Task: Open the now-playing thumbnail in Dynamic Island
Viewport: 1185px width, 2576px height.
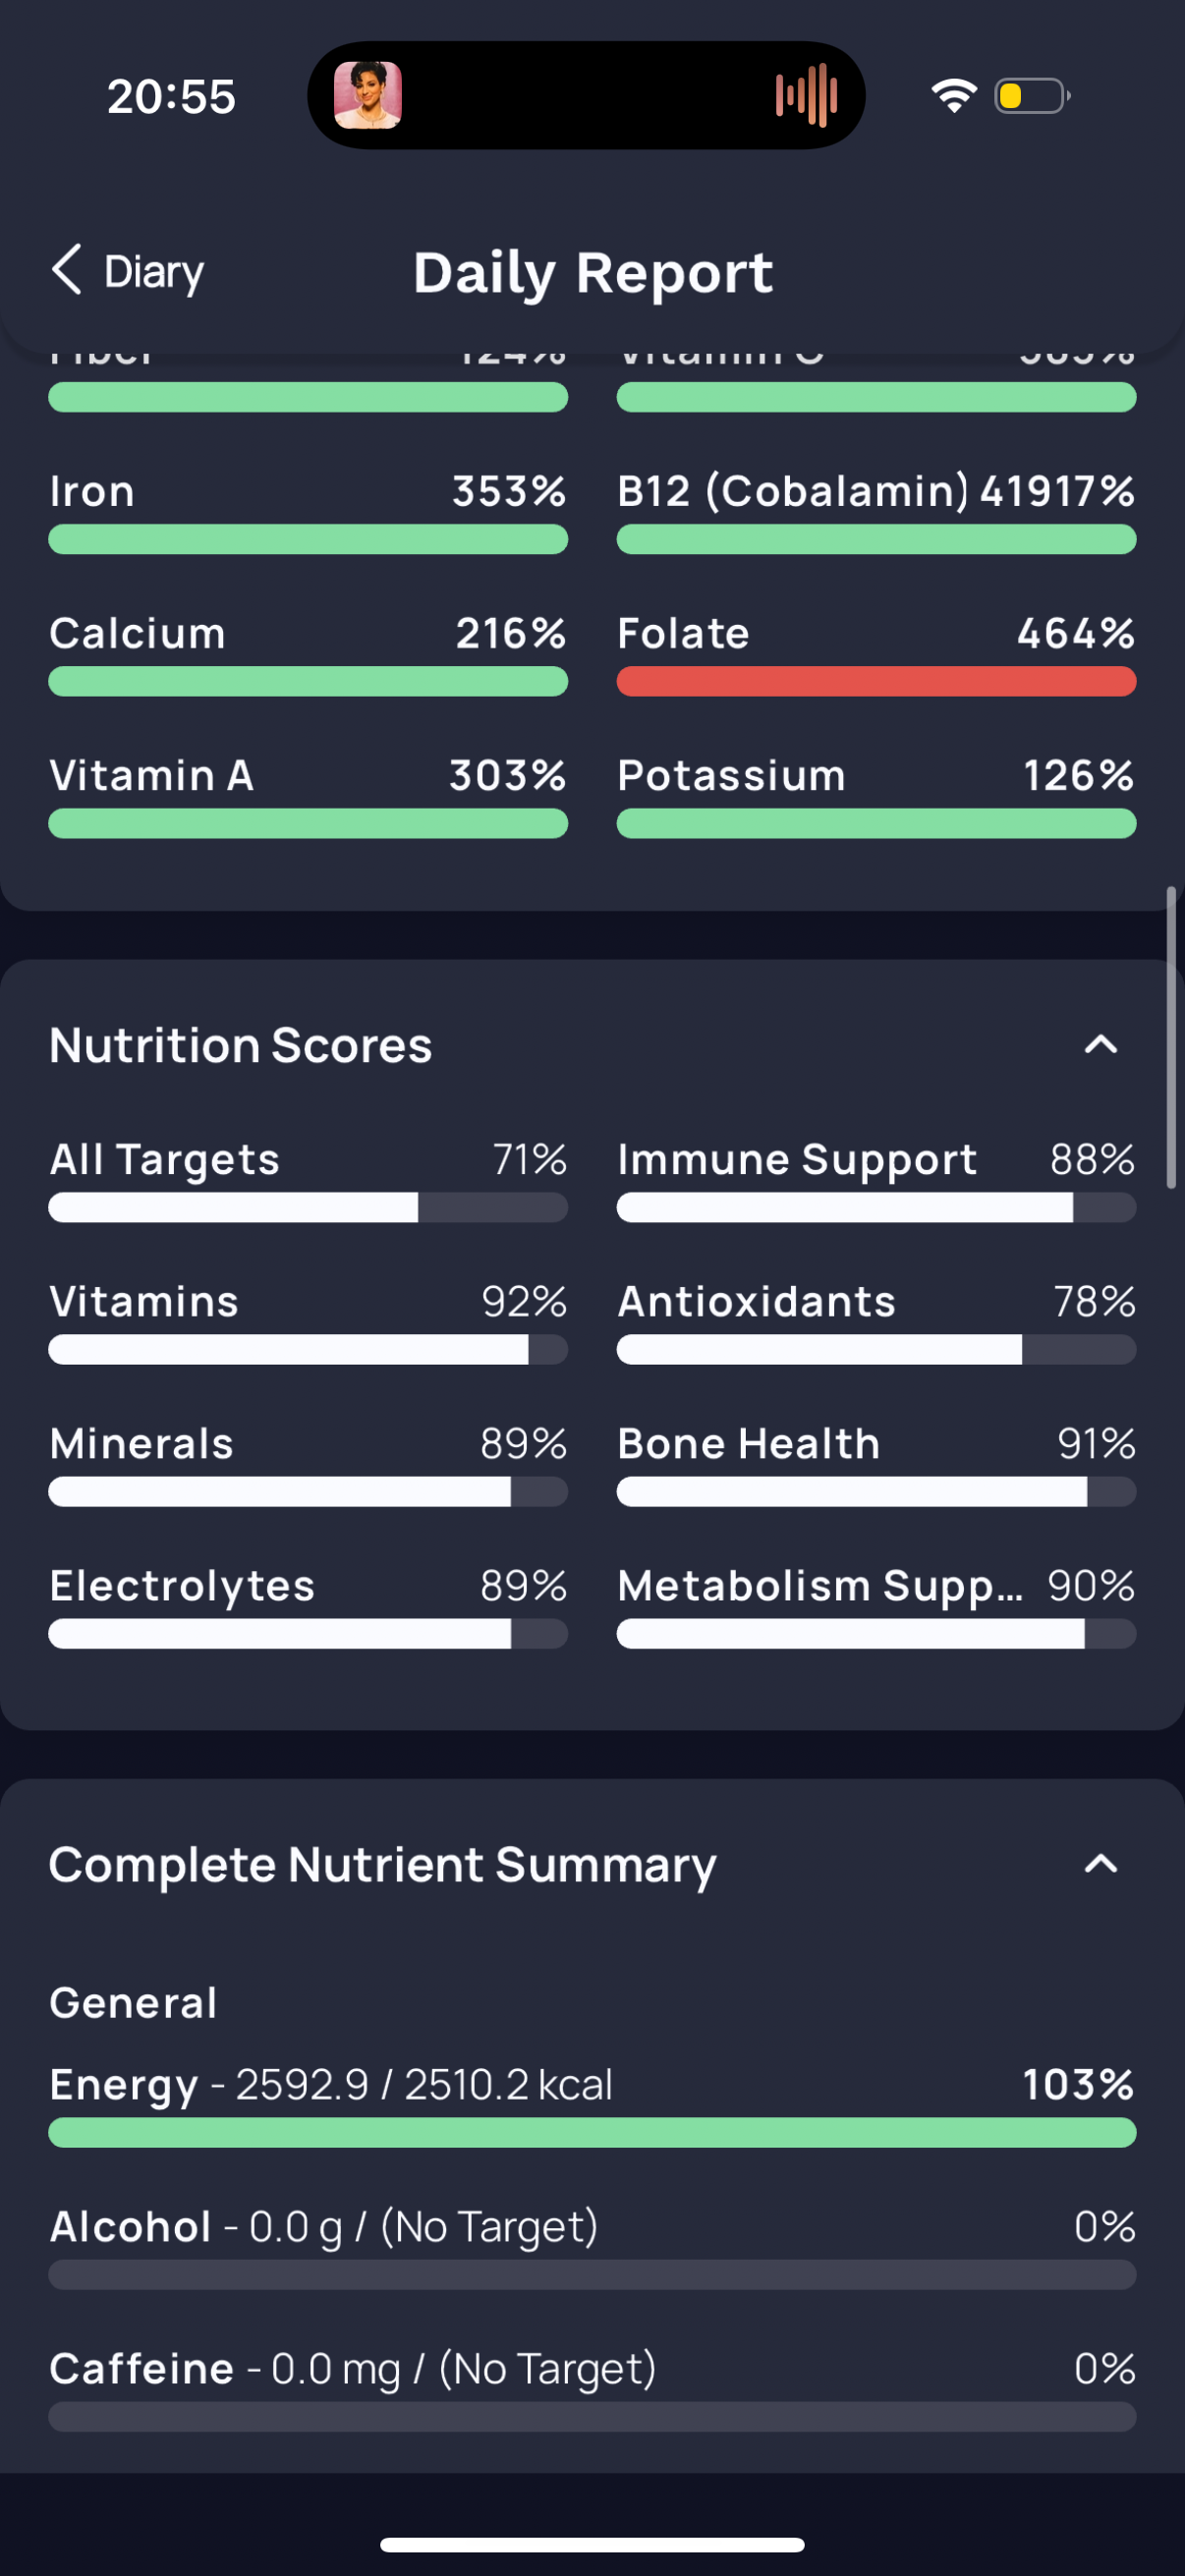Action: point(368,95)
